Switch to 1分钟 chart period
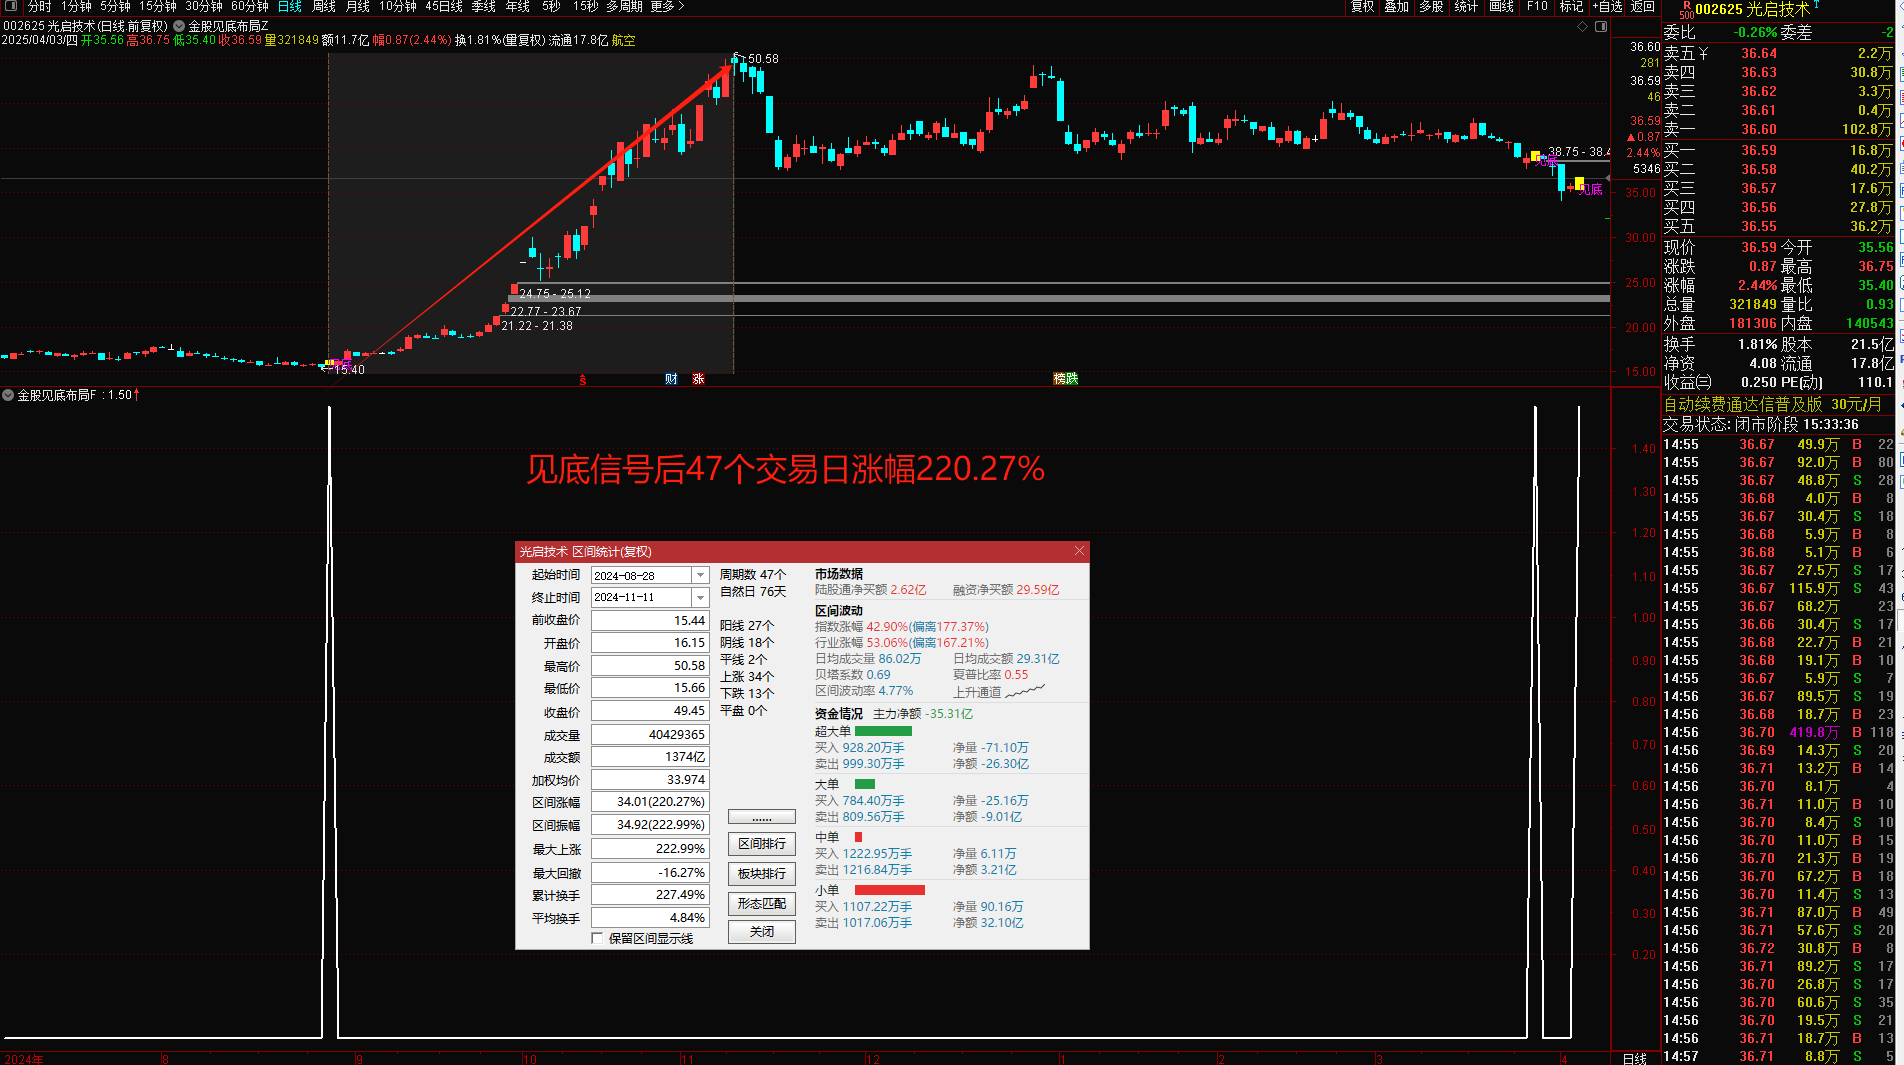Viewport: 1904px width, 1065px height. (76, 6)
